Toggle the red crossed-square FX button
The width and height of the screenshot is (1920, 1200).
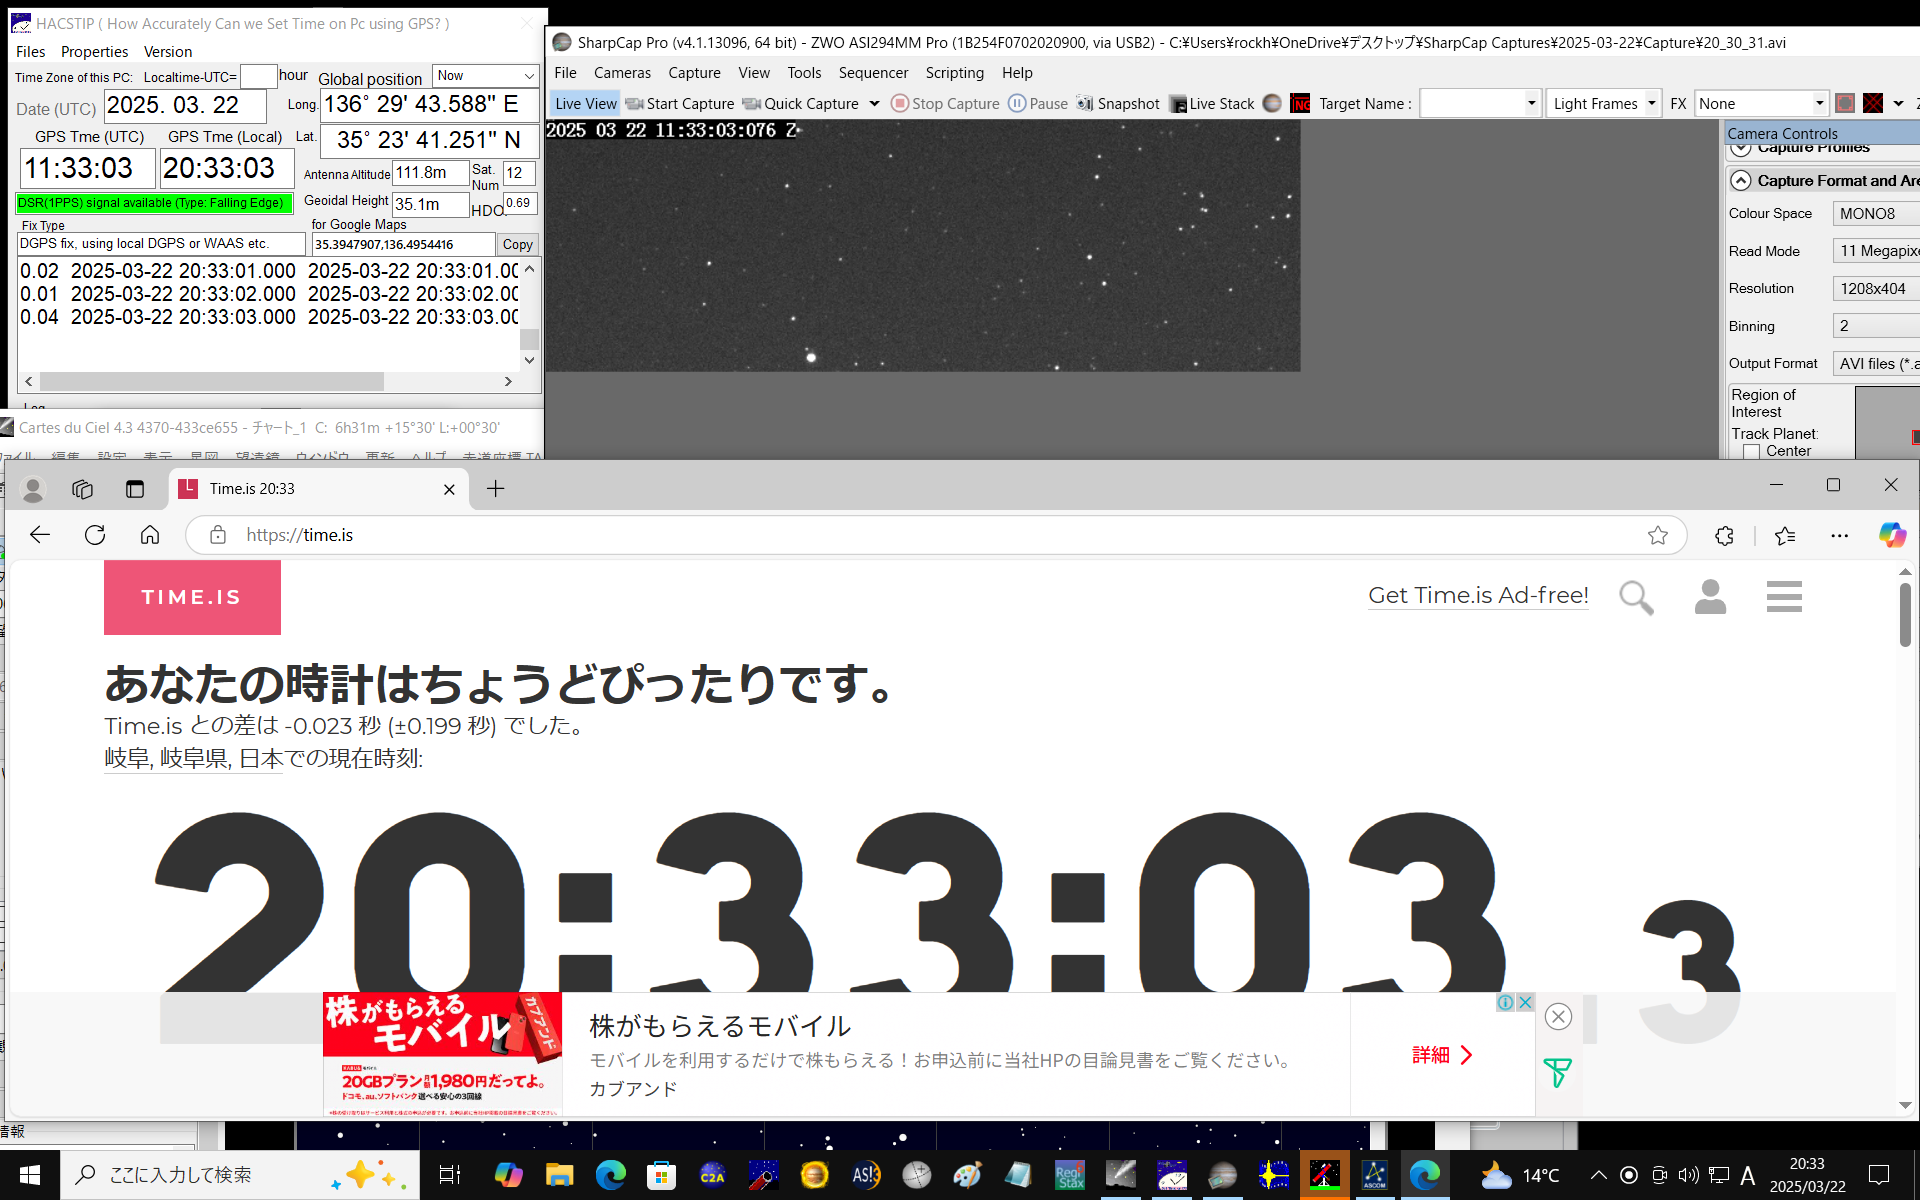(x=1873, y=104)
